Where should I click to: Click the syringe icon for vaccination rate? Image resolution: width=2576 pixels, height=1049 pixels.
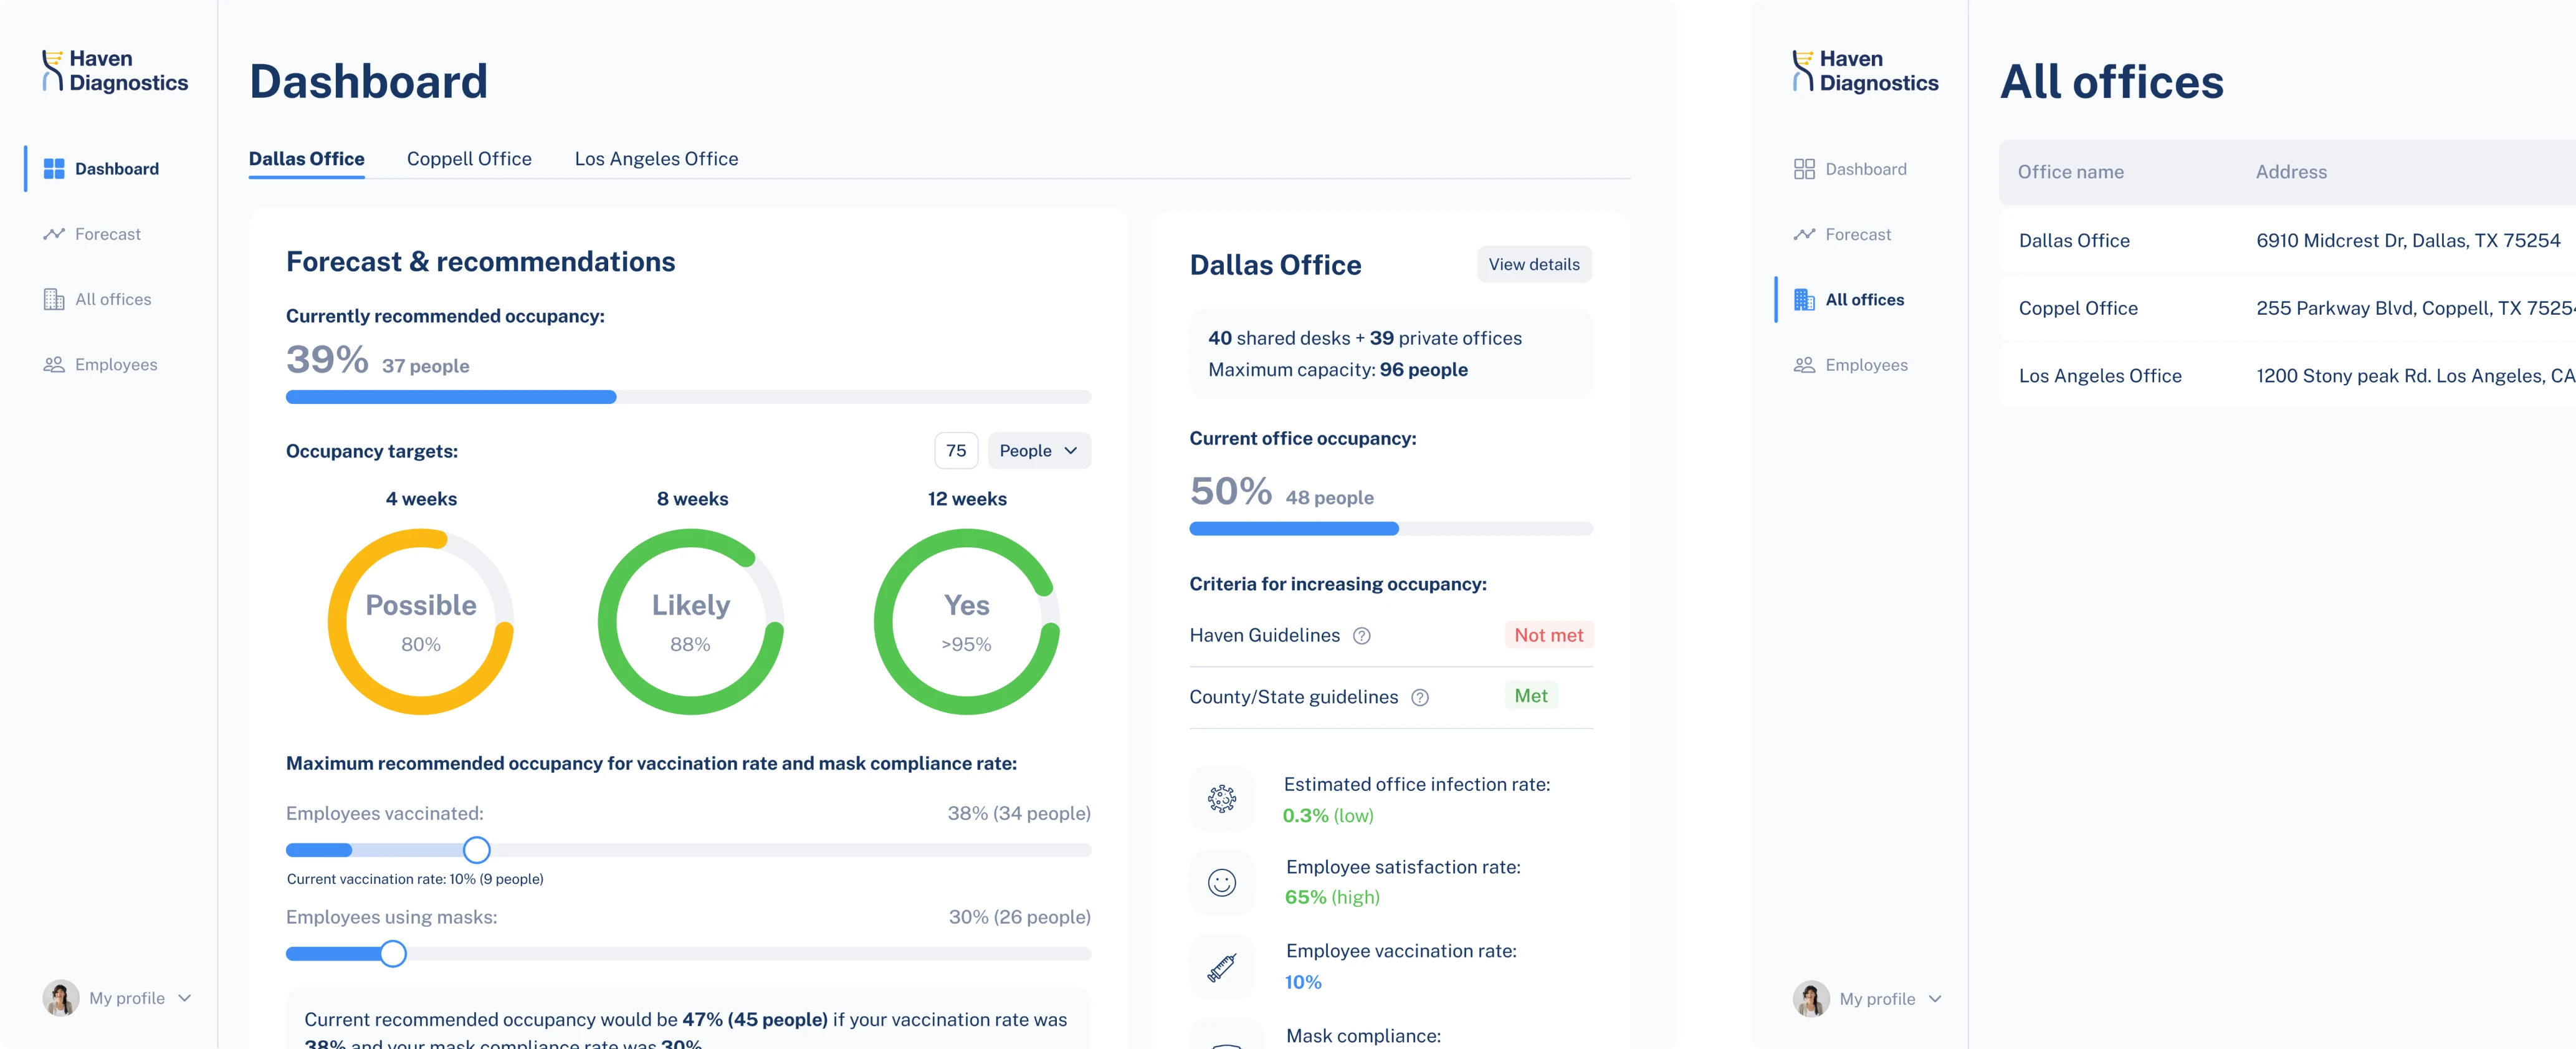[x=1221, y=967]
